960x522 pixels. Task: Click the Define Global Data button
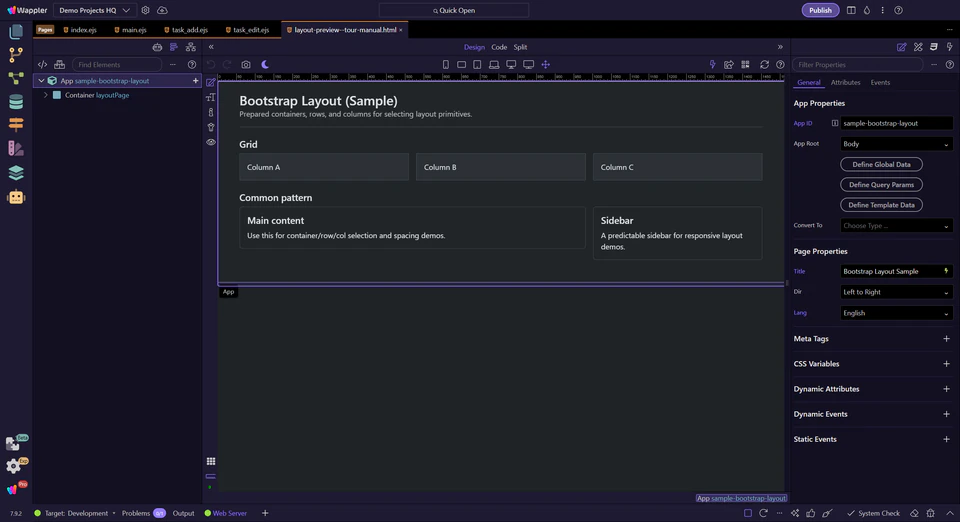coord(881,164)
